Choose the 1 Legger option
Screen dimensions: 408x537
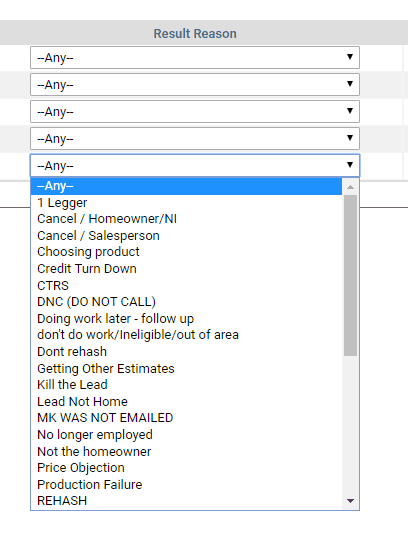[186, 203]
